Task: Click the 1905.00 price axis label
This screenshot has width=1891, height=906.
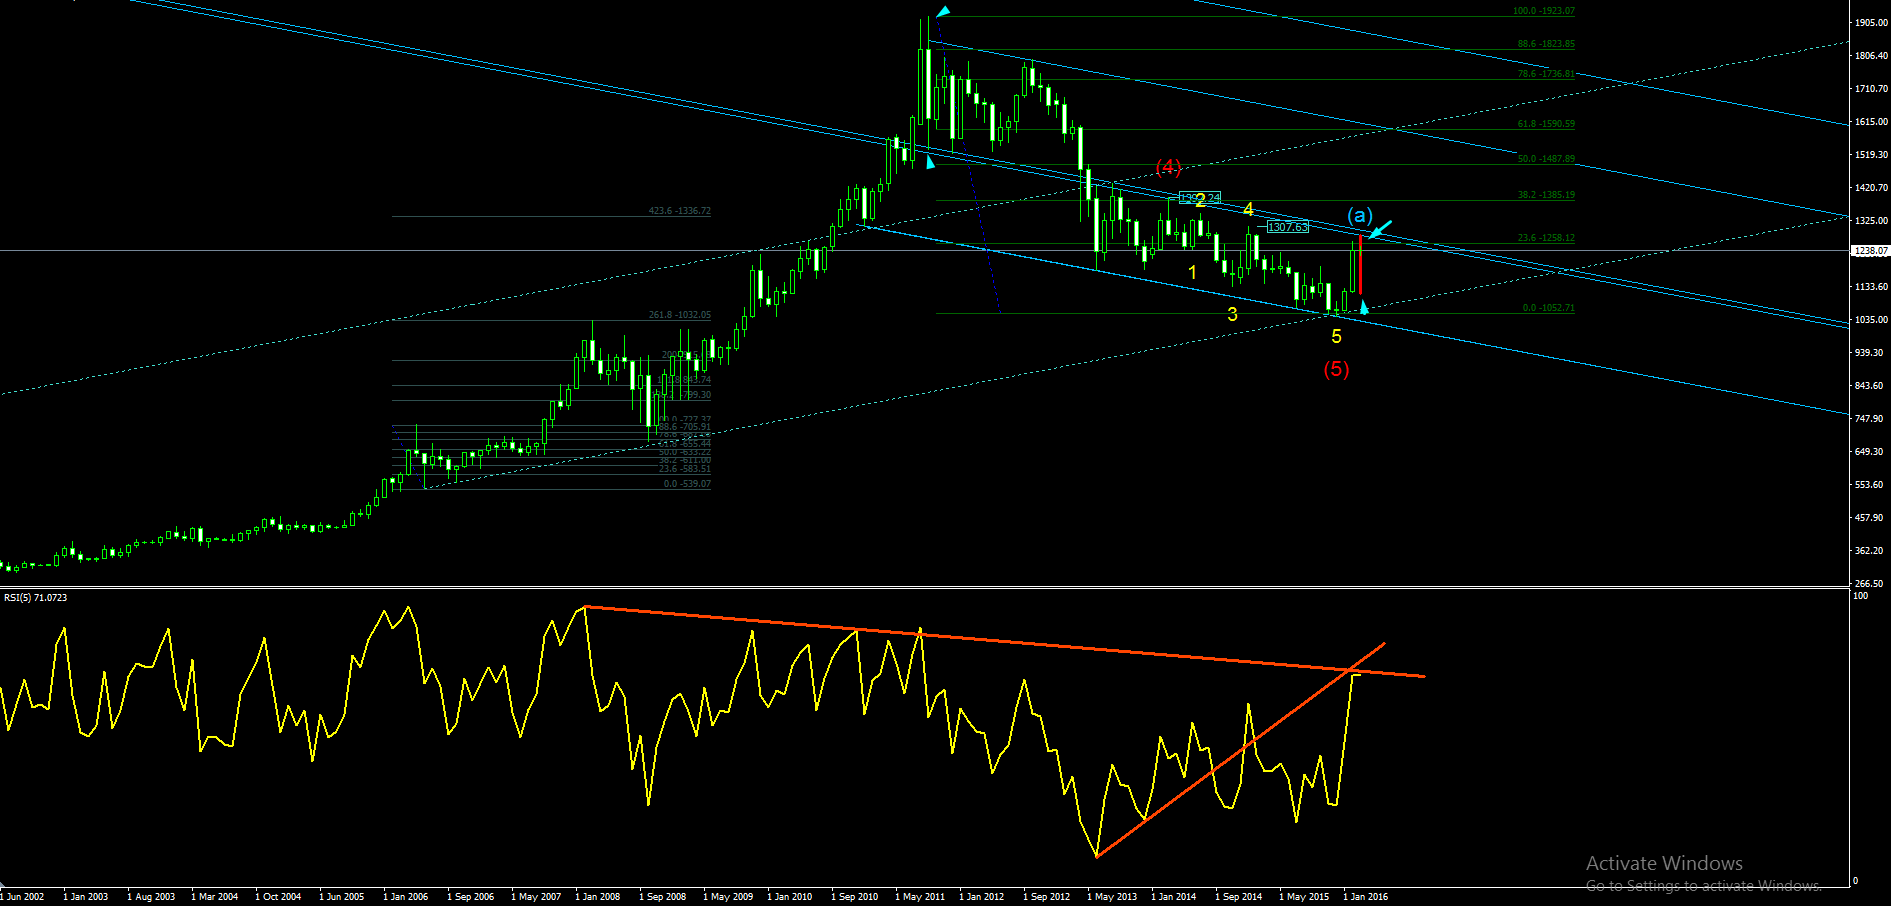Action: tap(1871, 22)
